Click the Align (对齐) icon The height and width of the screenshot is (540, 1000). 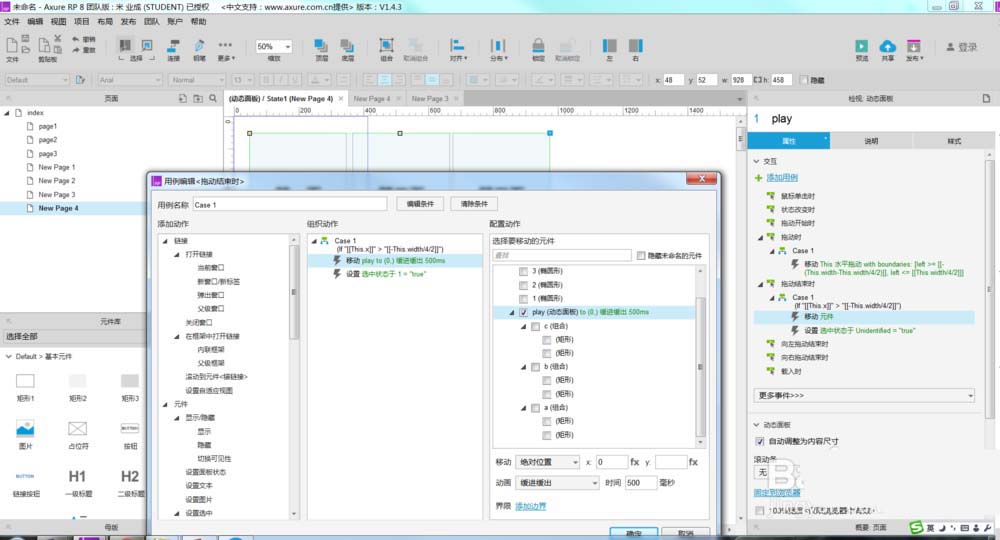[x=457, y=45]
